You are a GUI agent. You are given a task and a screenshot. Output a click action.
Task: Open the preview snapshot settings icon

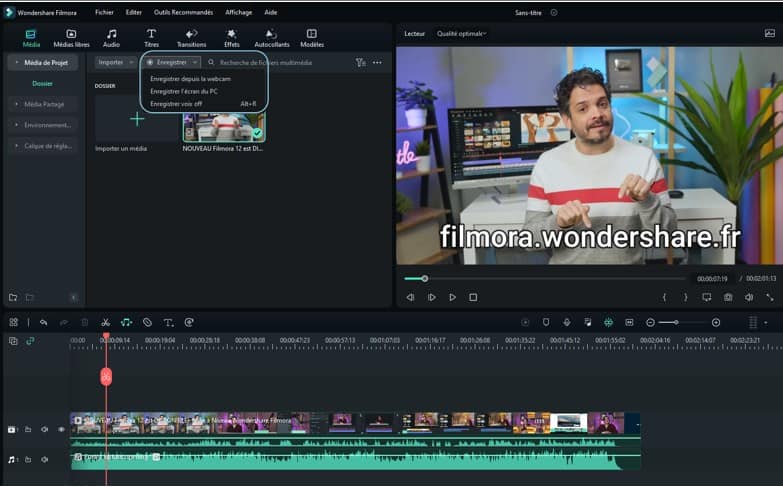(x=770, y=33)
